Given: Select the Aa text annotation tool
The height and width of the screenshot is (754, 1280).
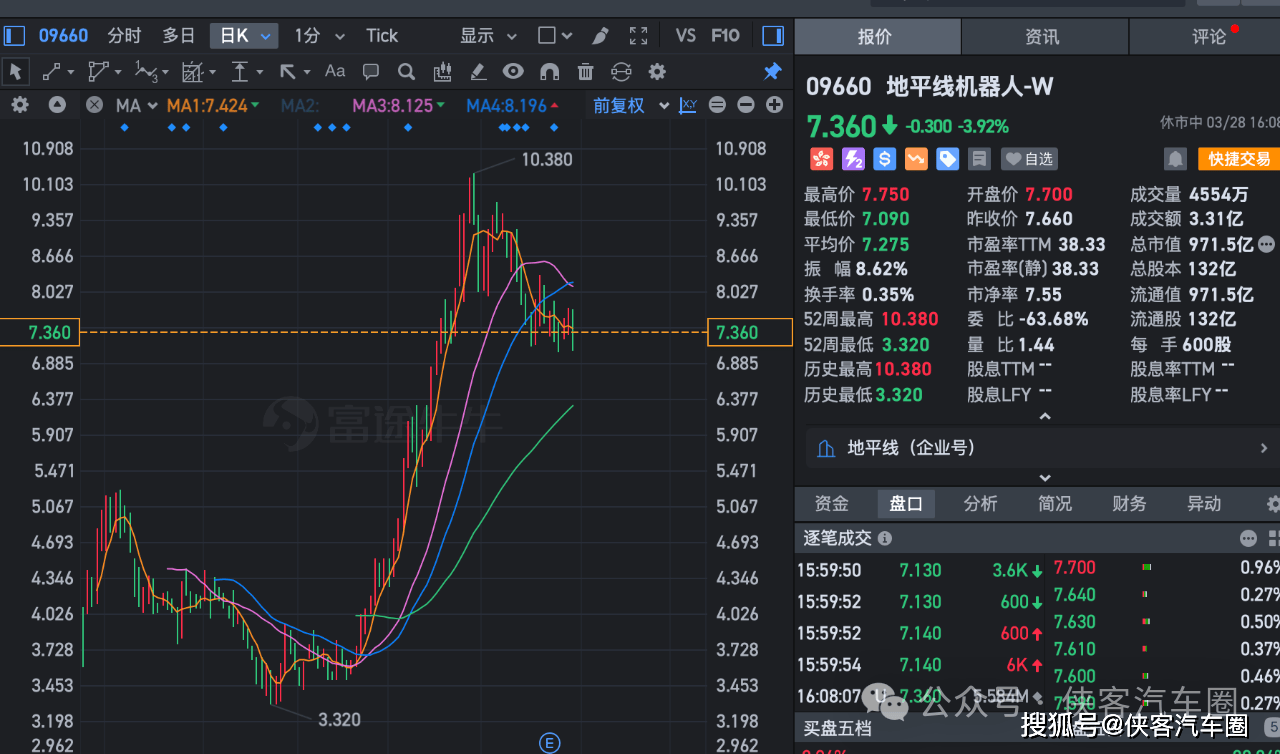Looking at the screenshot, I should click(x=335, y=72).
